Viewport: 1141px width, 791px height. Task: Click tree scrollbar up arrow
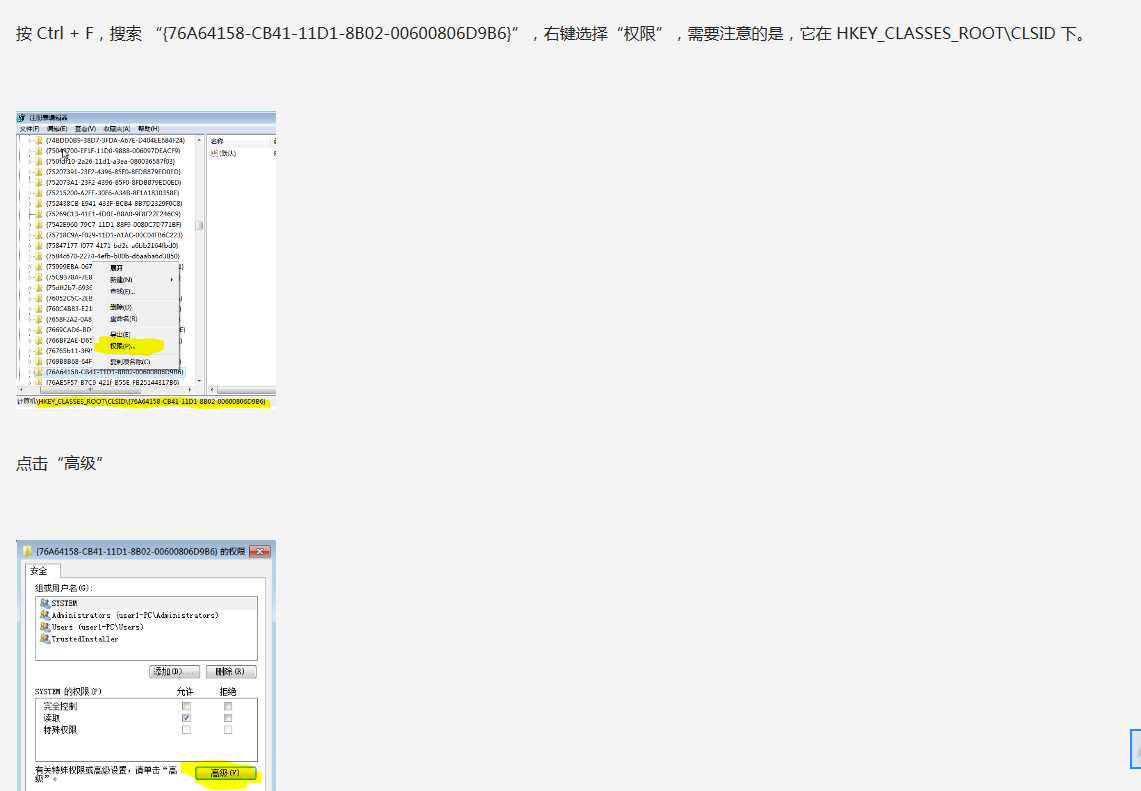199,140
